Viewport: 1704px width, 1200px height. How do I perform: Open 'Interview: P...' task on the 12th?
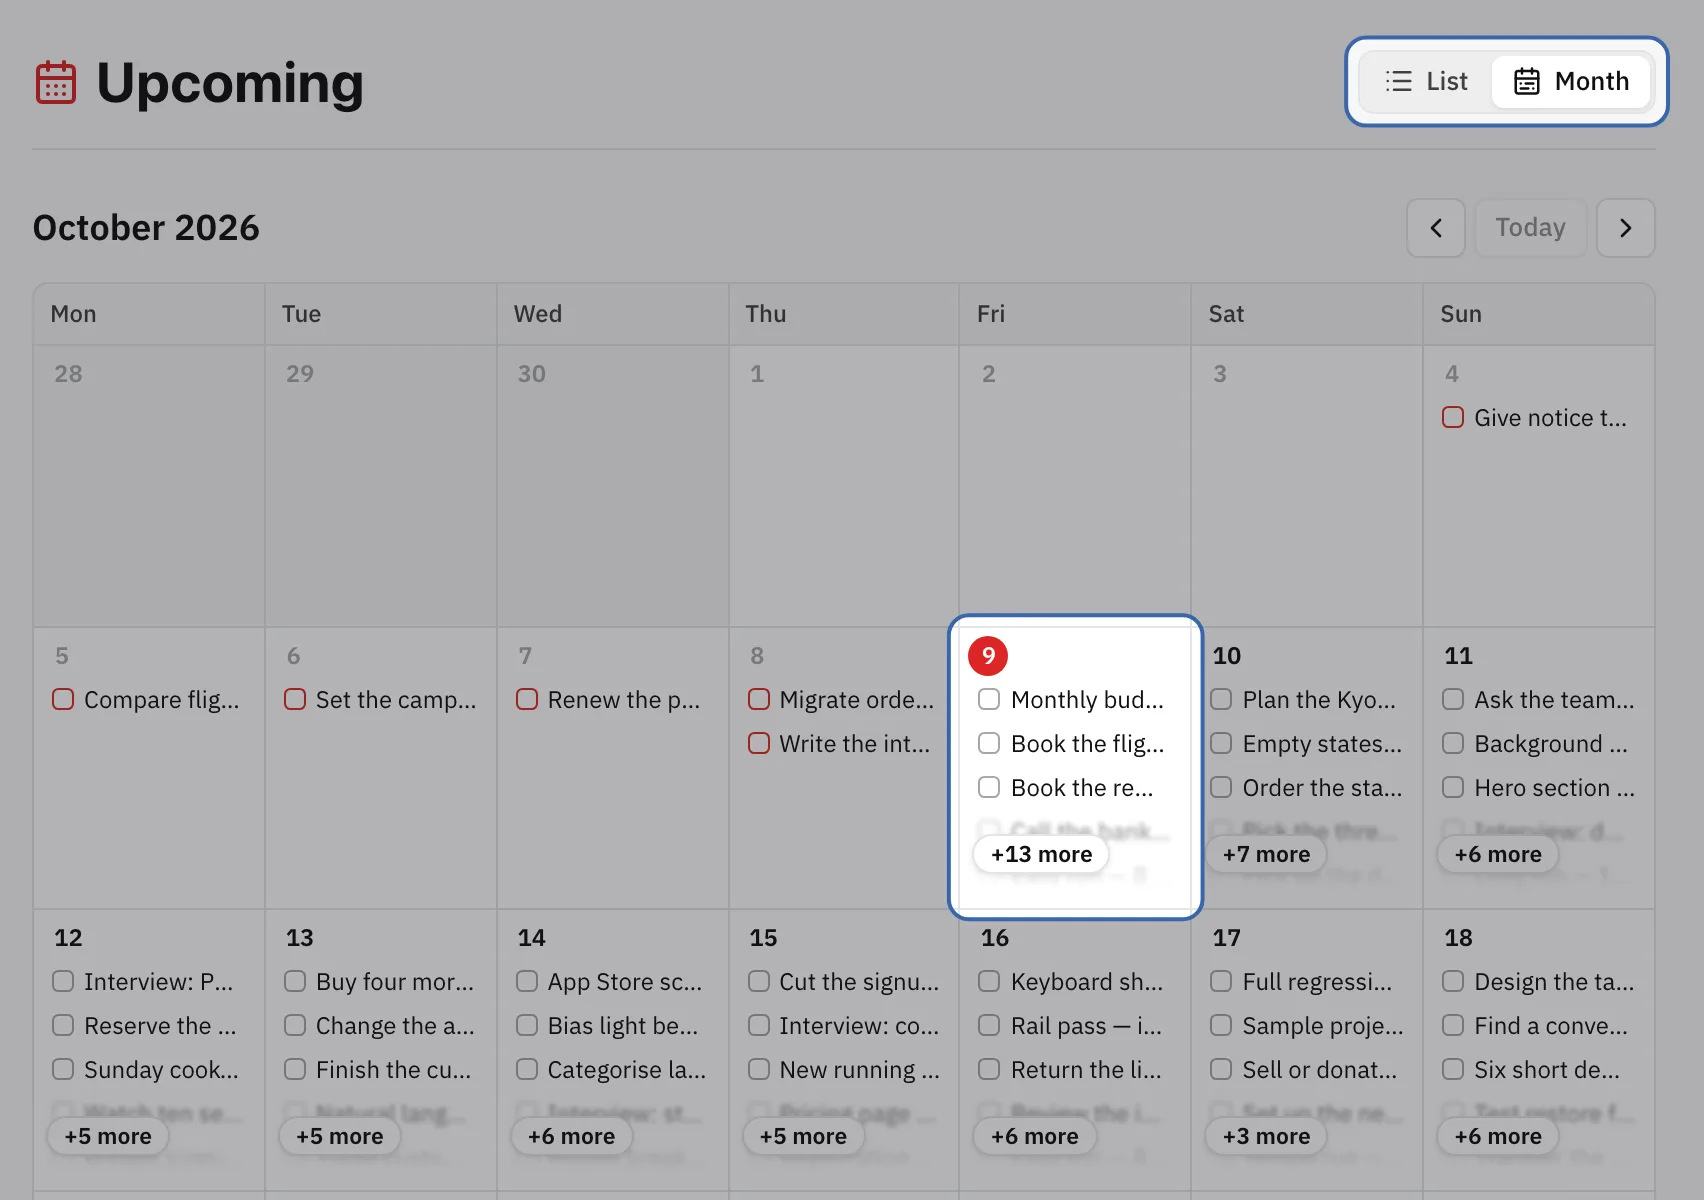coord(158,981)
